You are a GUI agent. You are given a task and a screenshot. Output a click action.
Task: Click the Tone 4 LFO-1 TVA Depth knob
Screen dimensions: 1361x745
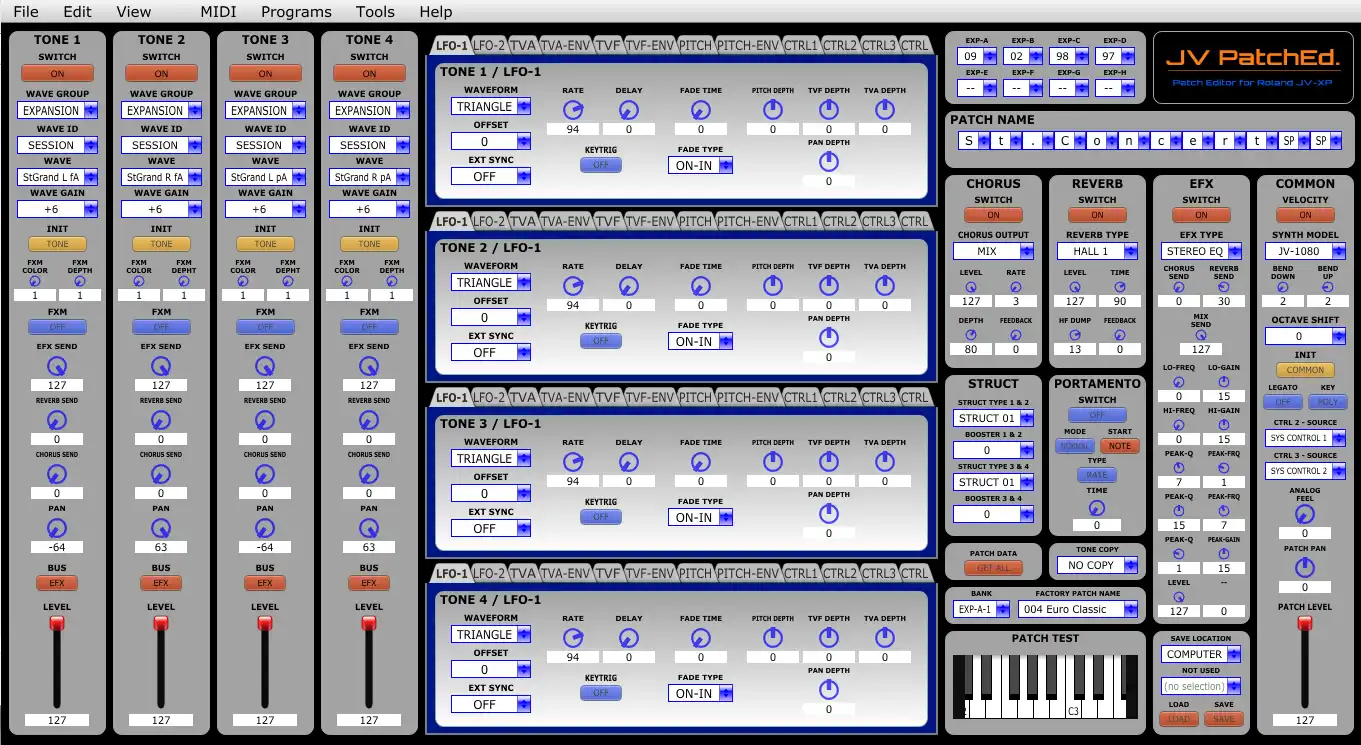point(885,637)
